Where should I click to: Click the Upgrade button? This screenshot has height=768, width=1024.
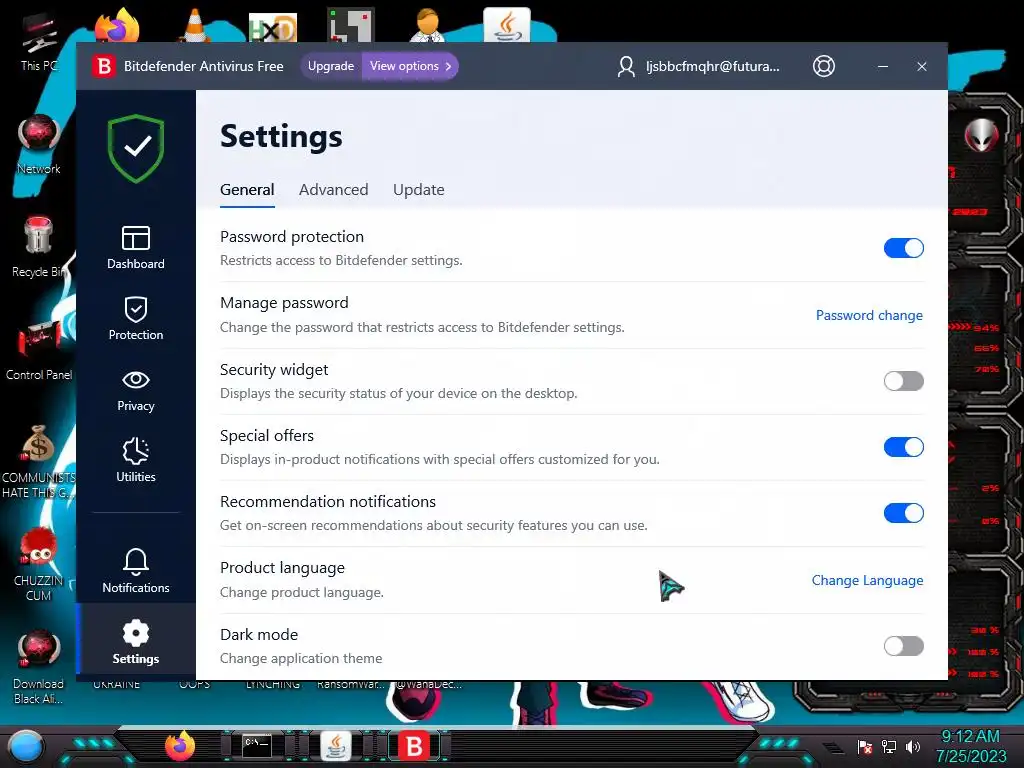(x=331, y=66)
